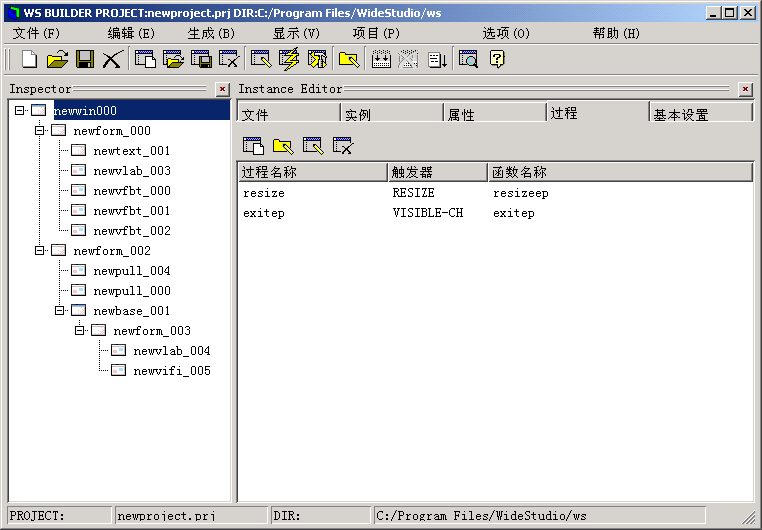The height and width of the screenshot is (530, 762).
Task: Select newvfbt_001 in the tree
Action: [132, 210]
